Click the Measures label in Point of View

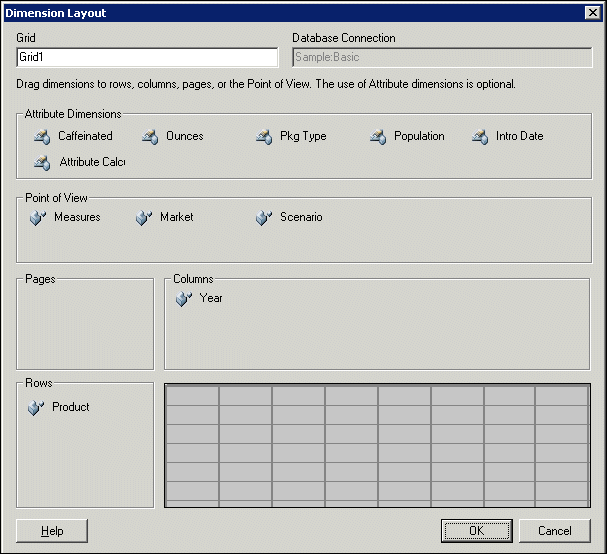click(77, 217)
